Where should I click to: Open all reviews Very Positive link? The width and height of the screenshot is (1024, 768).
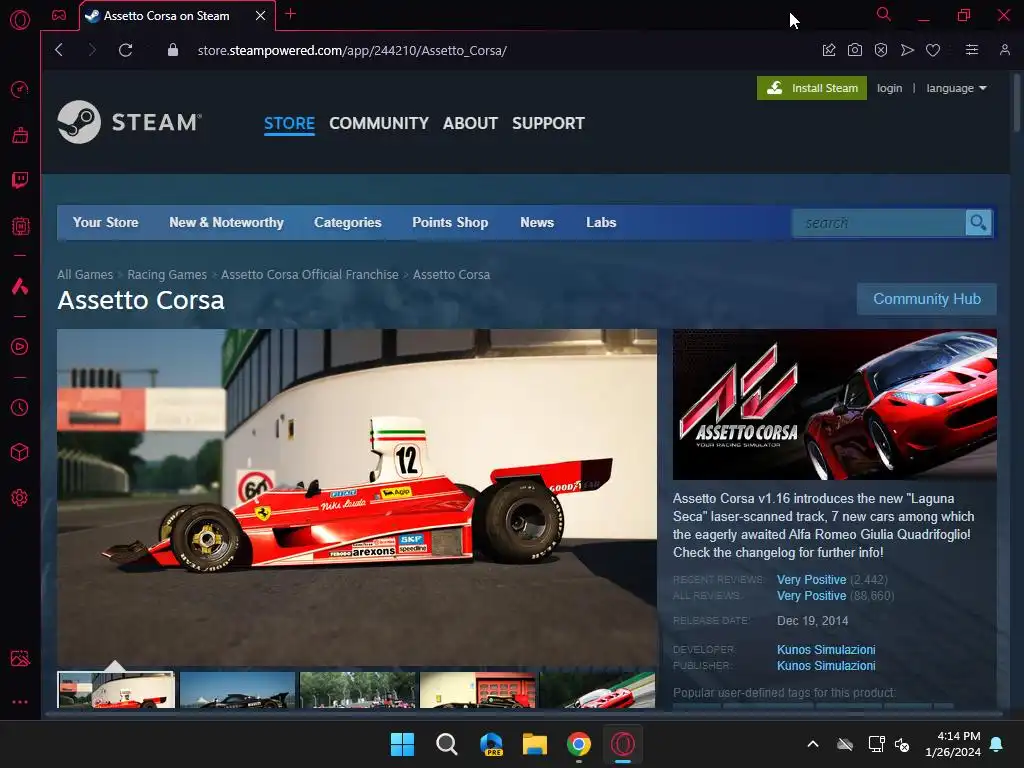[x=811, y=596]
